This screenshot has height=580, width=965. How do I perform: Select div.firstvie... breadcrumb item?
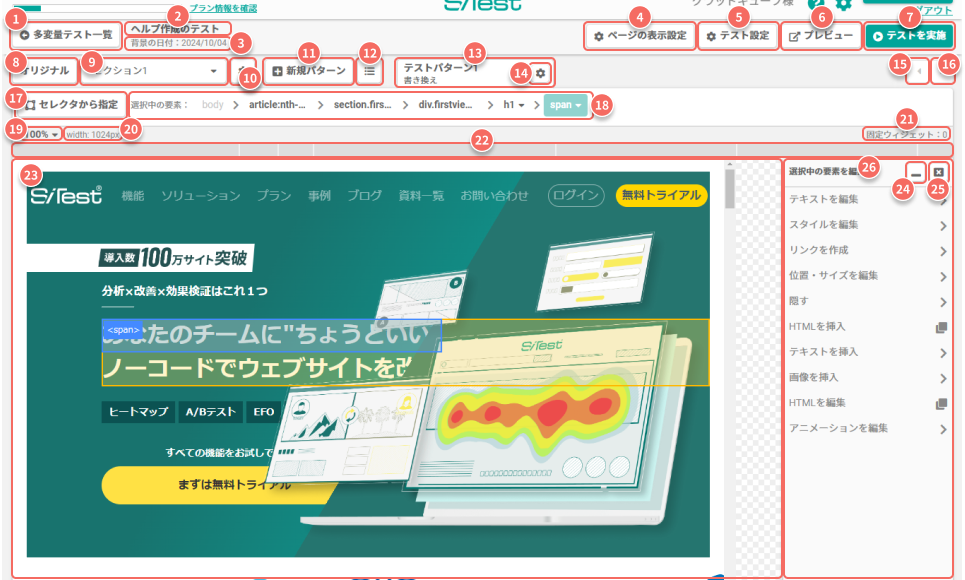click(446, 105)
